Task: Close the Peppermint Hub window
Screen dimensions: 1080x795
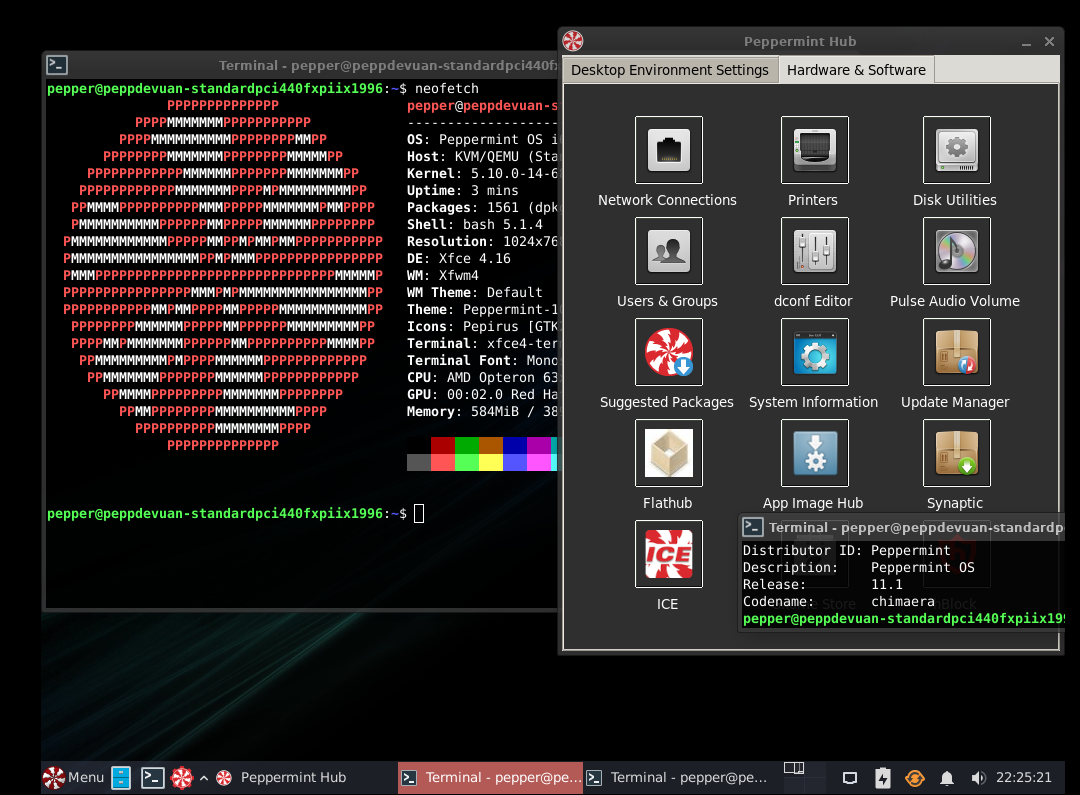Action: pyautogui.click(x=1050, y=41)
